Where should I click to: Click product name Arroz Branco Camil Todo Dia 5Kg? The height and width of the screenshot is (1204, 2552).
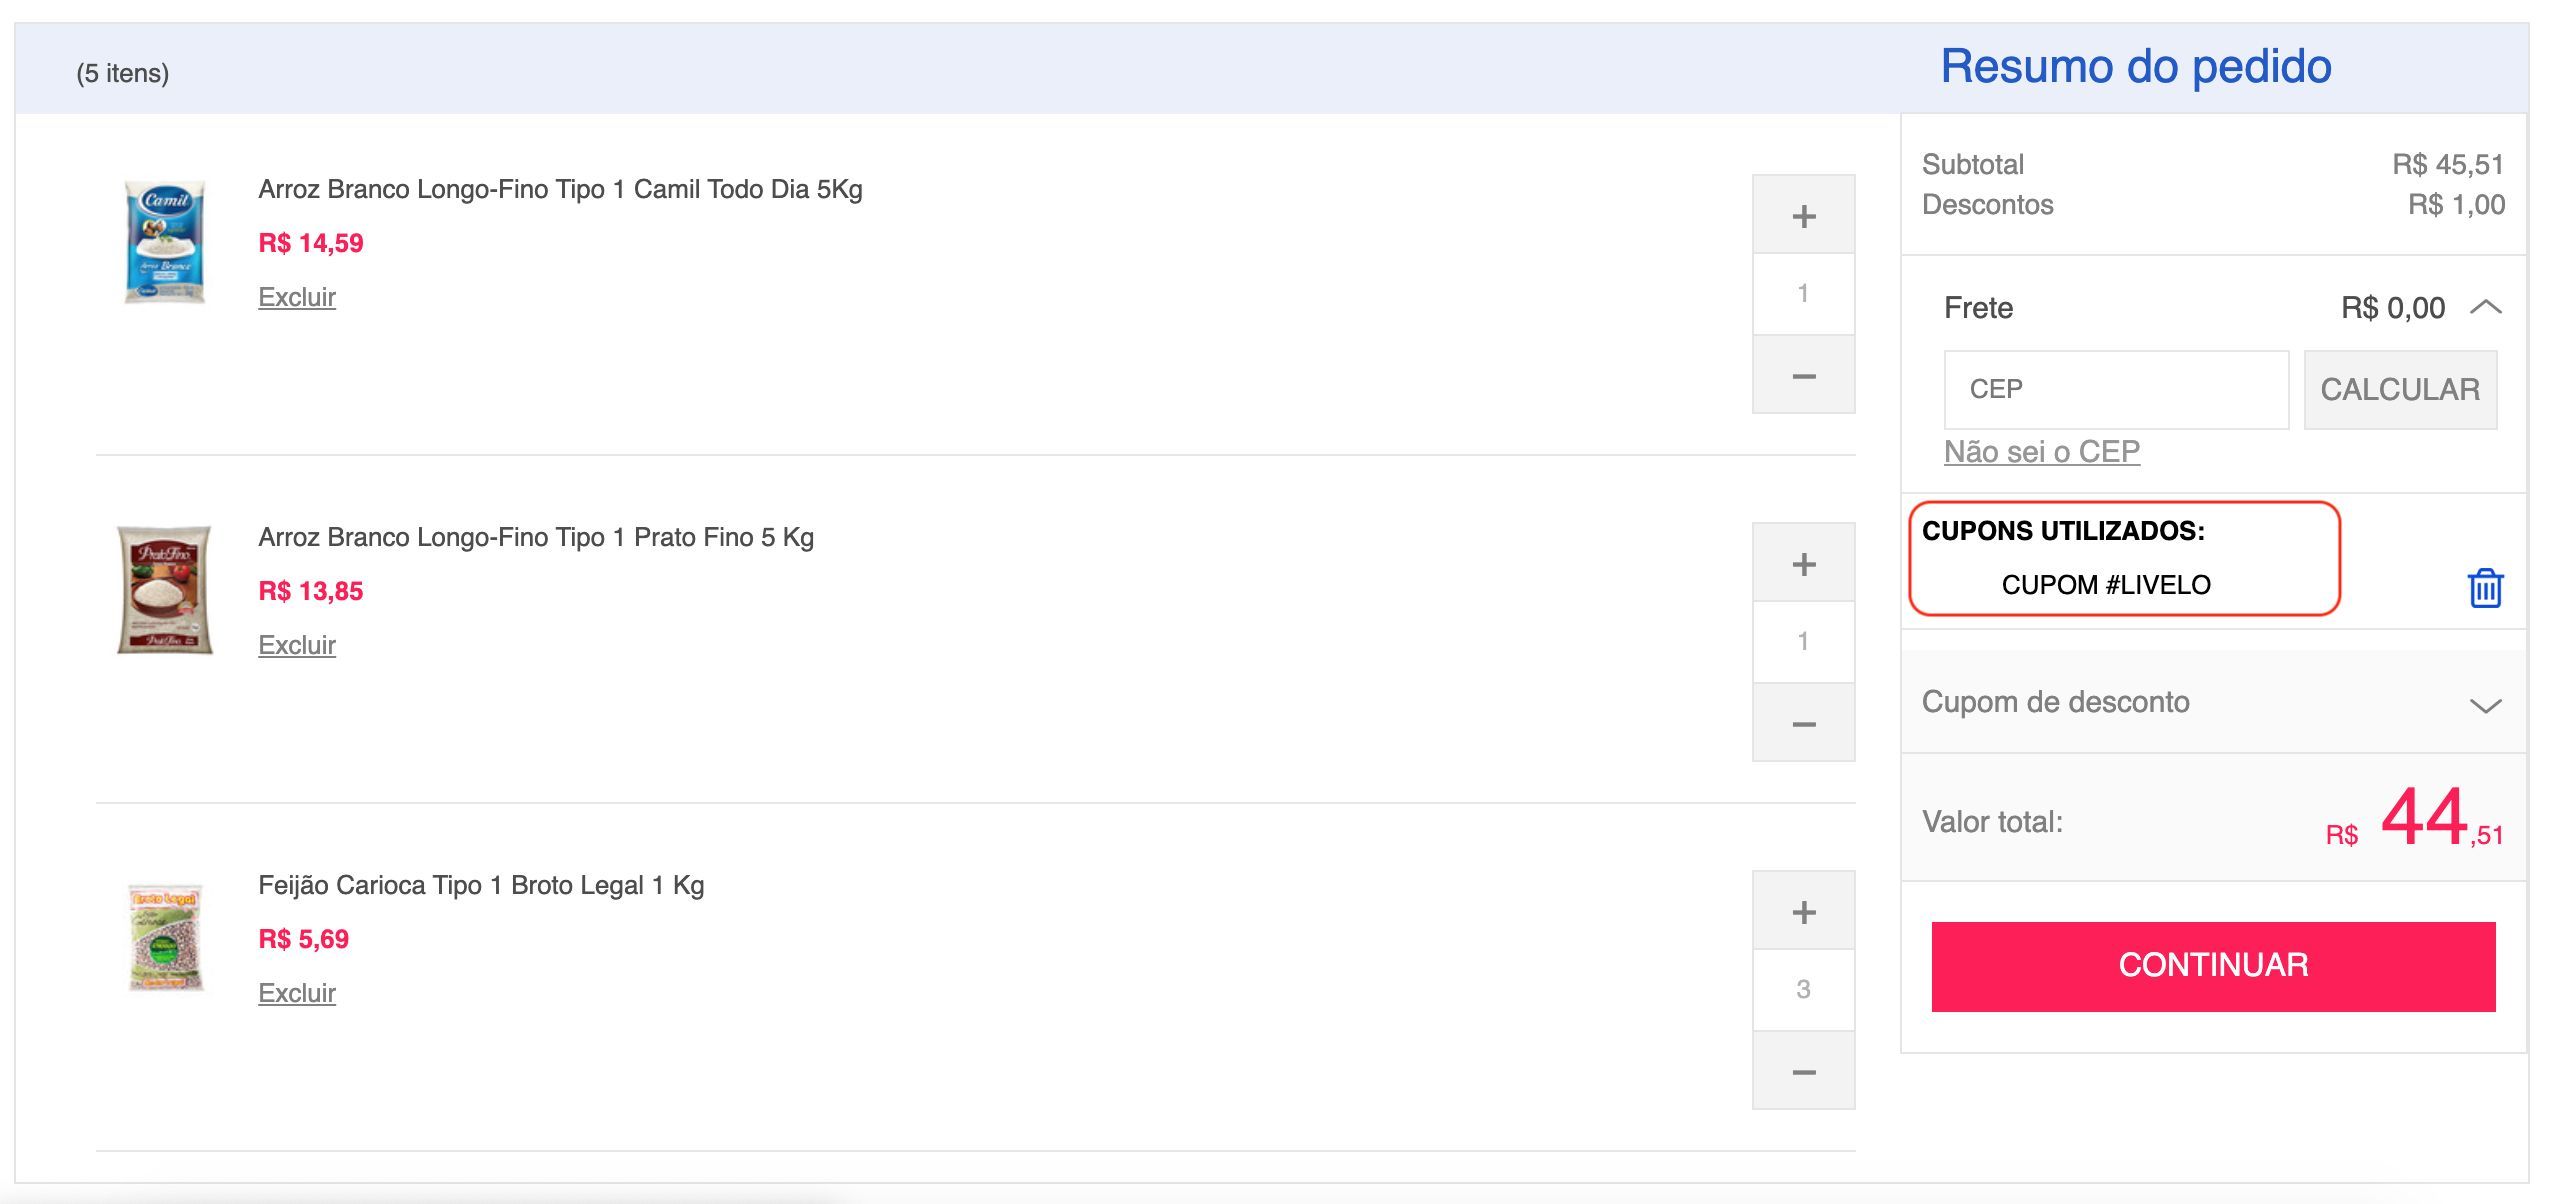560,189
